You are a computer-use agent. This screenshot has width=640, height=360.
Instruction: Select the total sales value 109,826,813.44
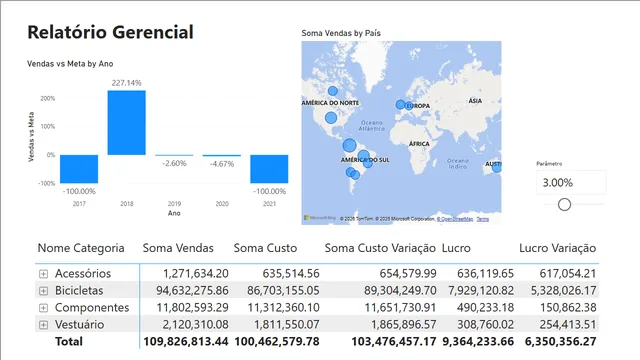pyautogui.click(x=186, y=342)
